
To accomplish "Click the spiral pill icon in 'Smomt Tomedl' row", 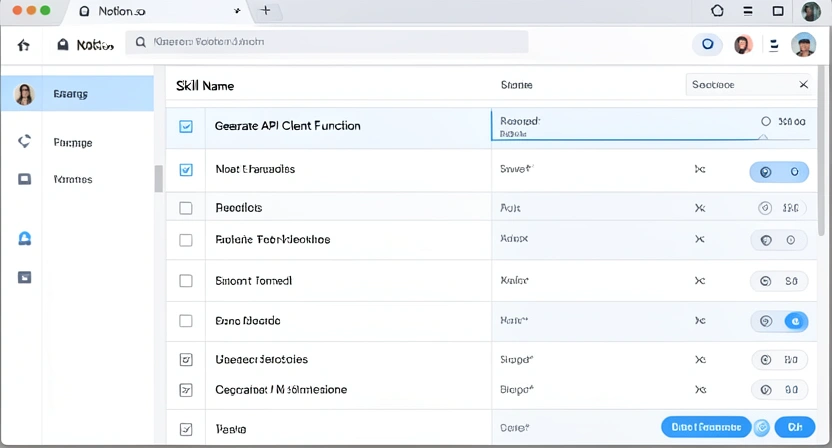I will (x=765, y=281).
